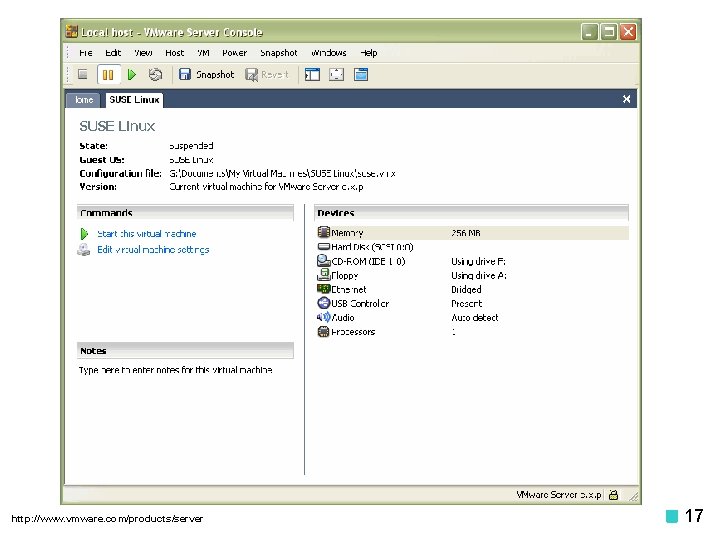Click the configuration file path text
Image resolution: width=720 pixels, height=540 pixels.
282,174
